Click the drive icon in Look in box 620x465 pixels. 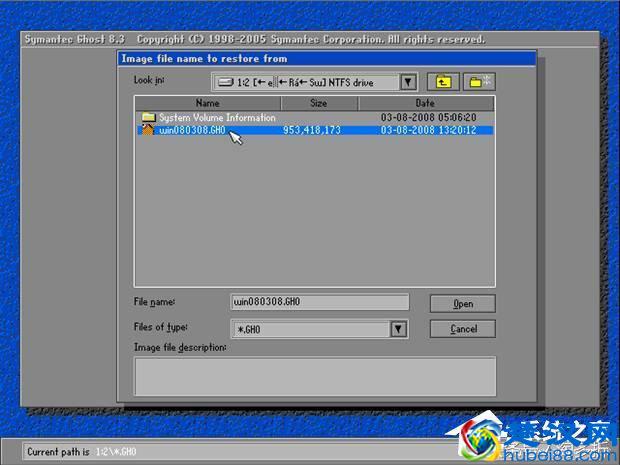coord(226,82)
